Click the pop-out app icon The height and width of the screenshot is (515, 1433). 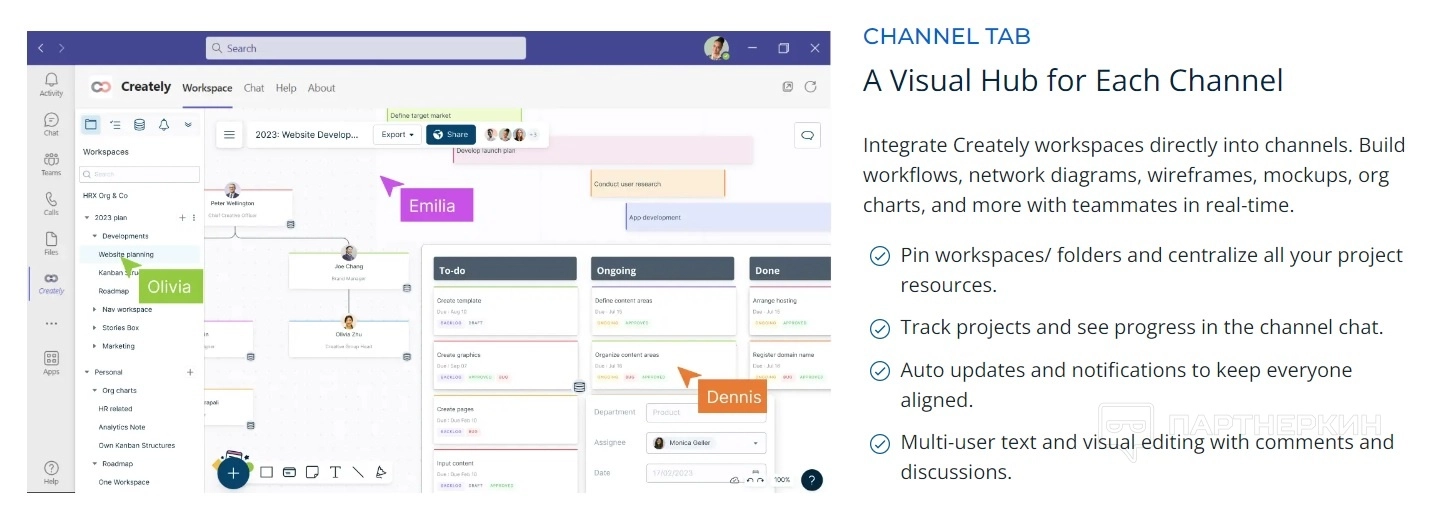[x=788, y=87]
